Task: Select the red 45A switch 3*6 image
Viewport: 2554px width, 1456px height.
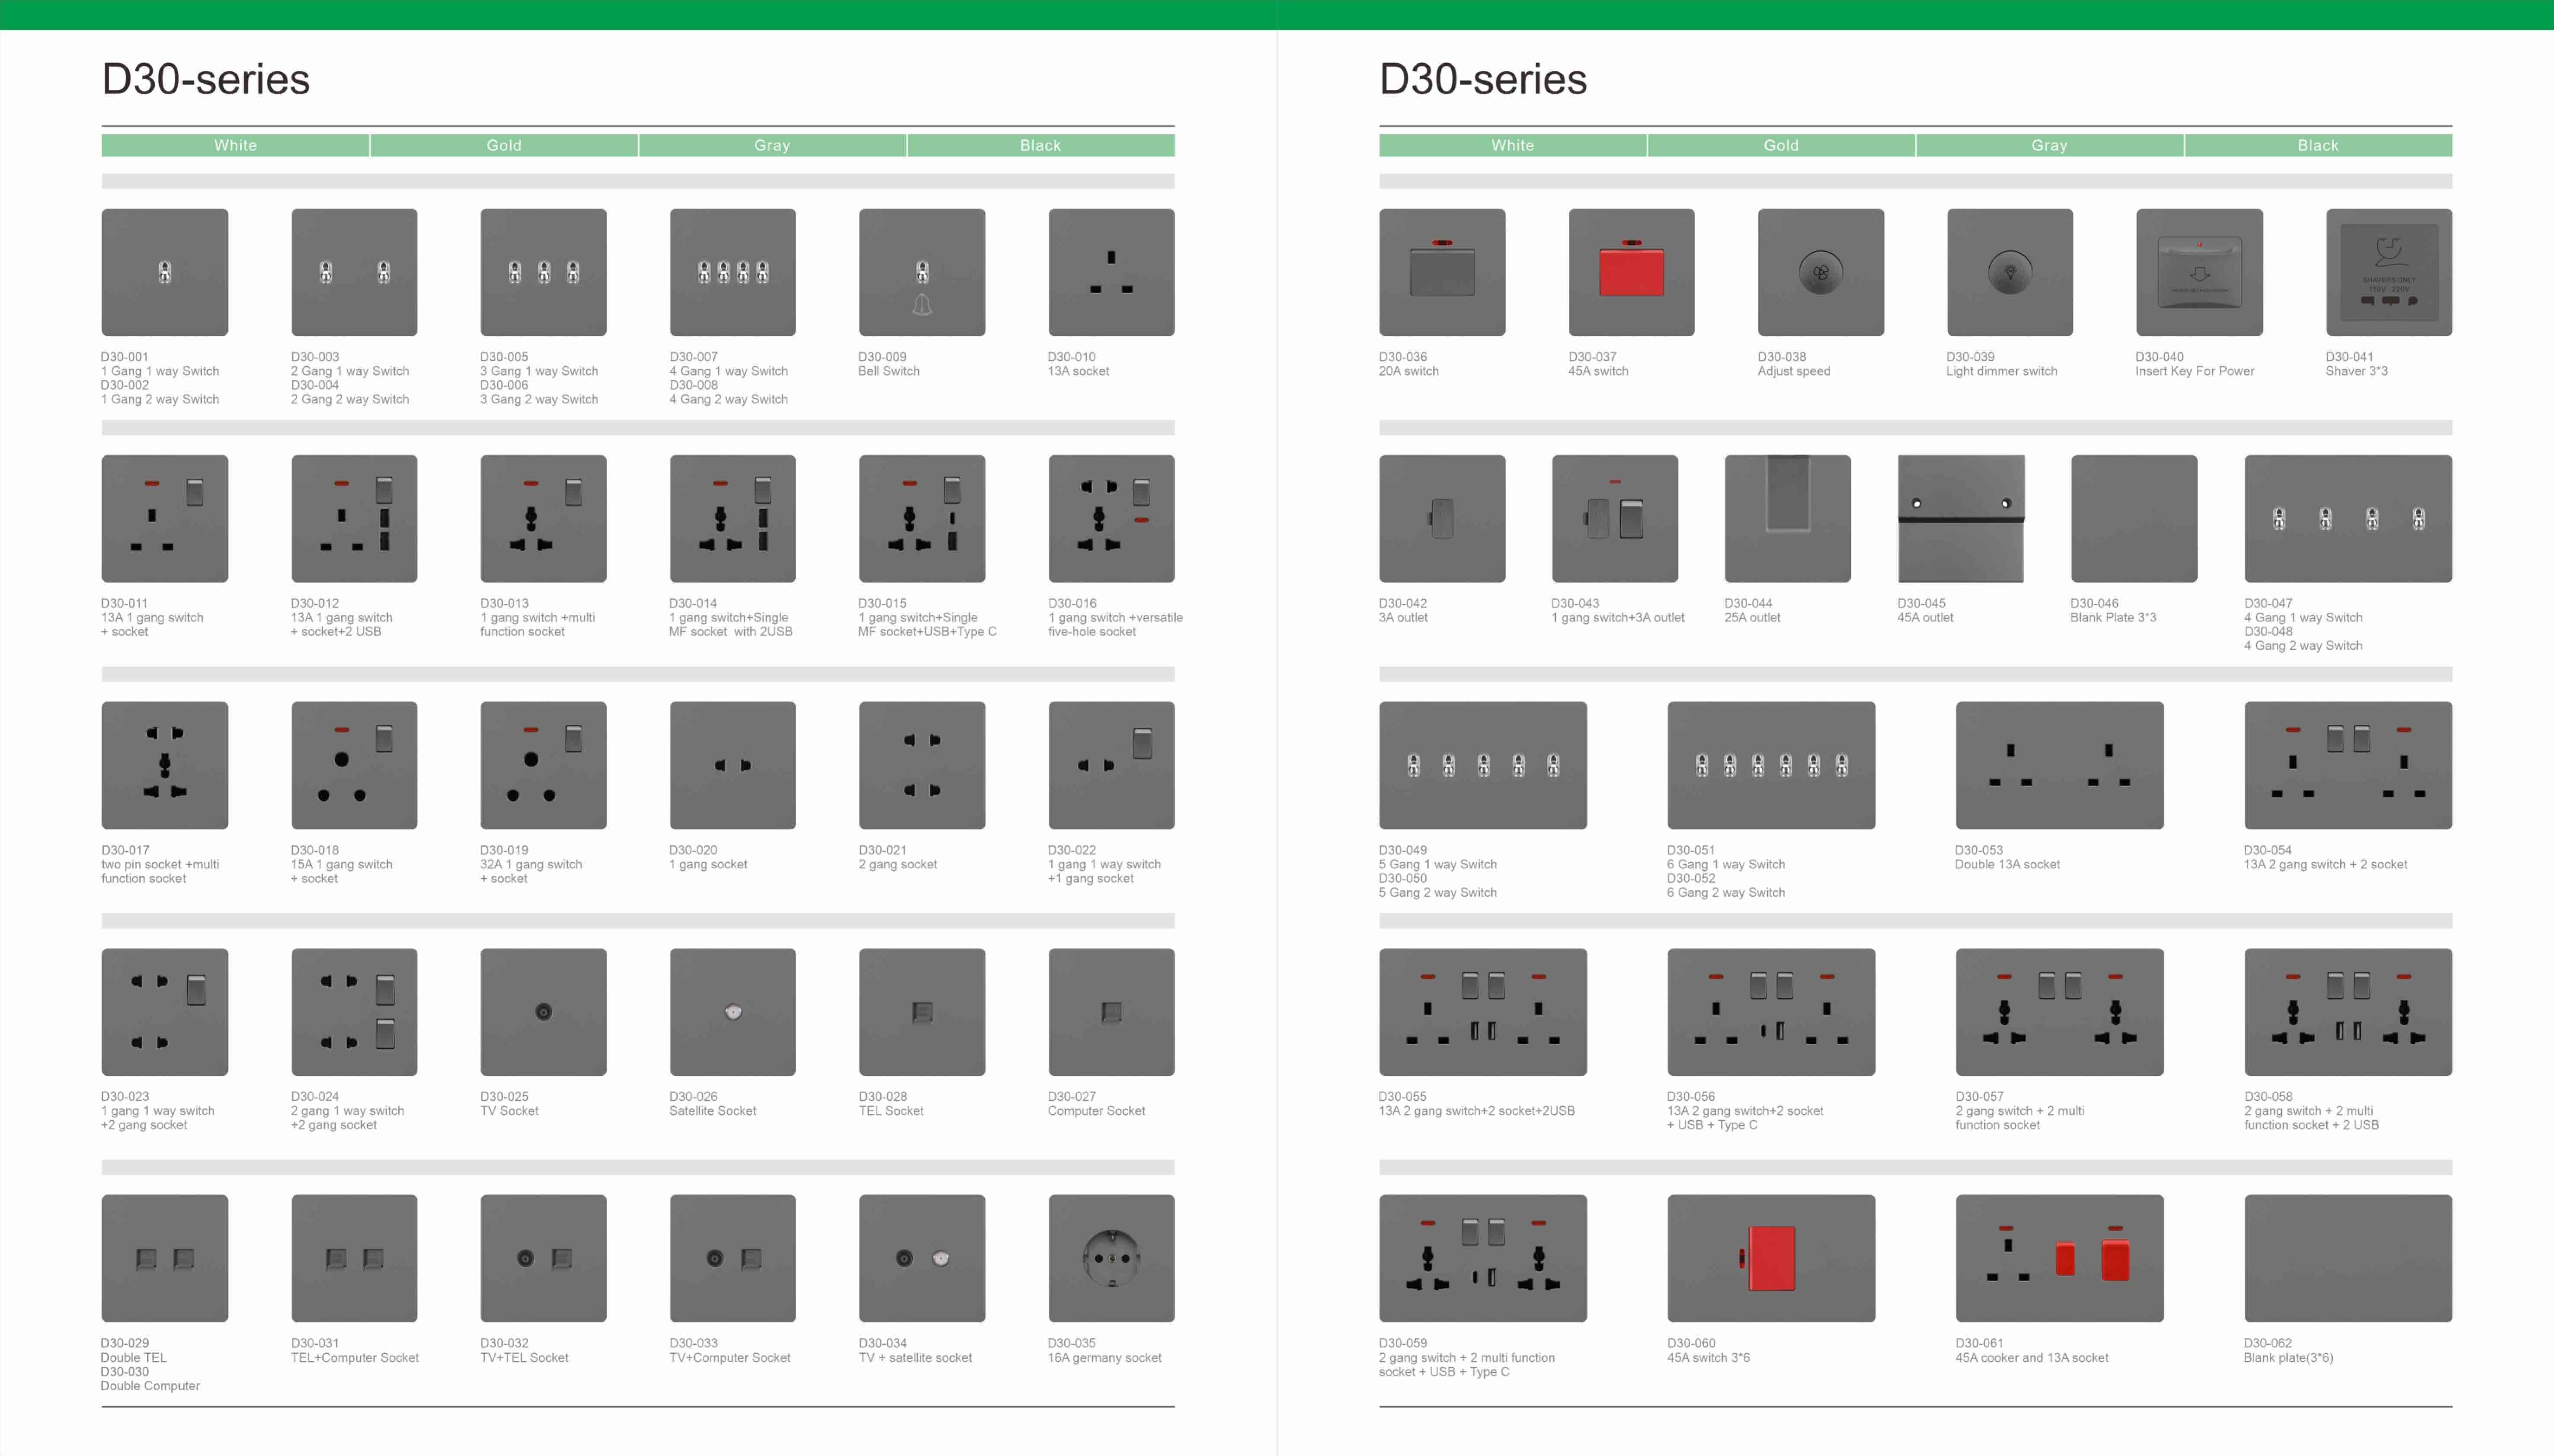Action: point(1771,1258)
